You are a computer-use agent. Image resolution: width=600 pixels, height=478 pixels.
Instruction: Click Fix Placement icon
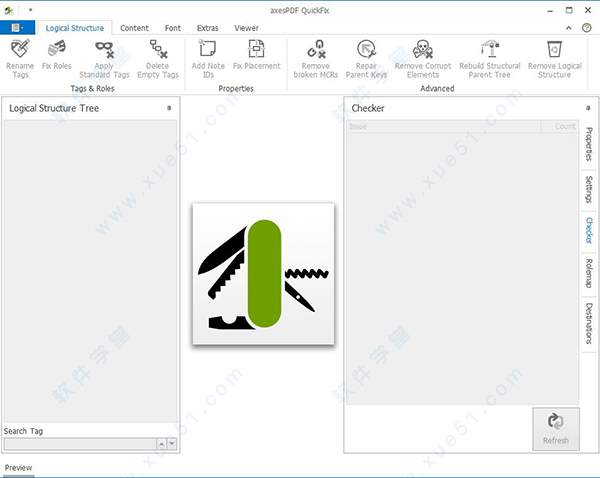tap(256, 48)
